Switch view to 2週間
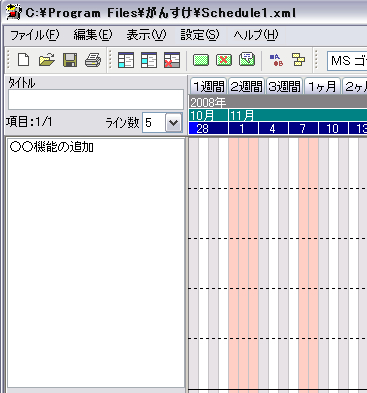The width and height of the screenshot is (367, 393). tap(246, 86)
